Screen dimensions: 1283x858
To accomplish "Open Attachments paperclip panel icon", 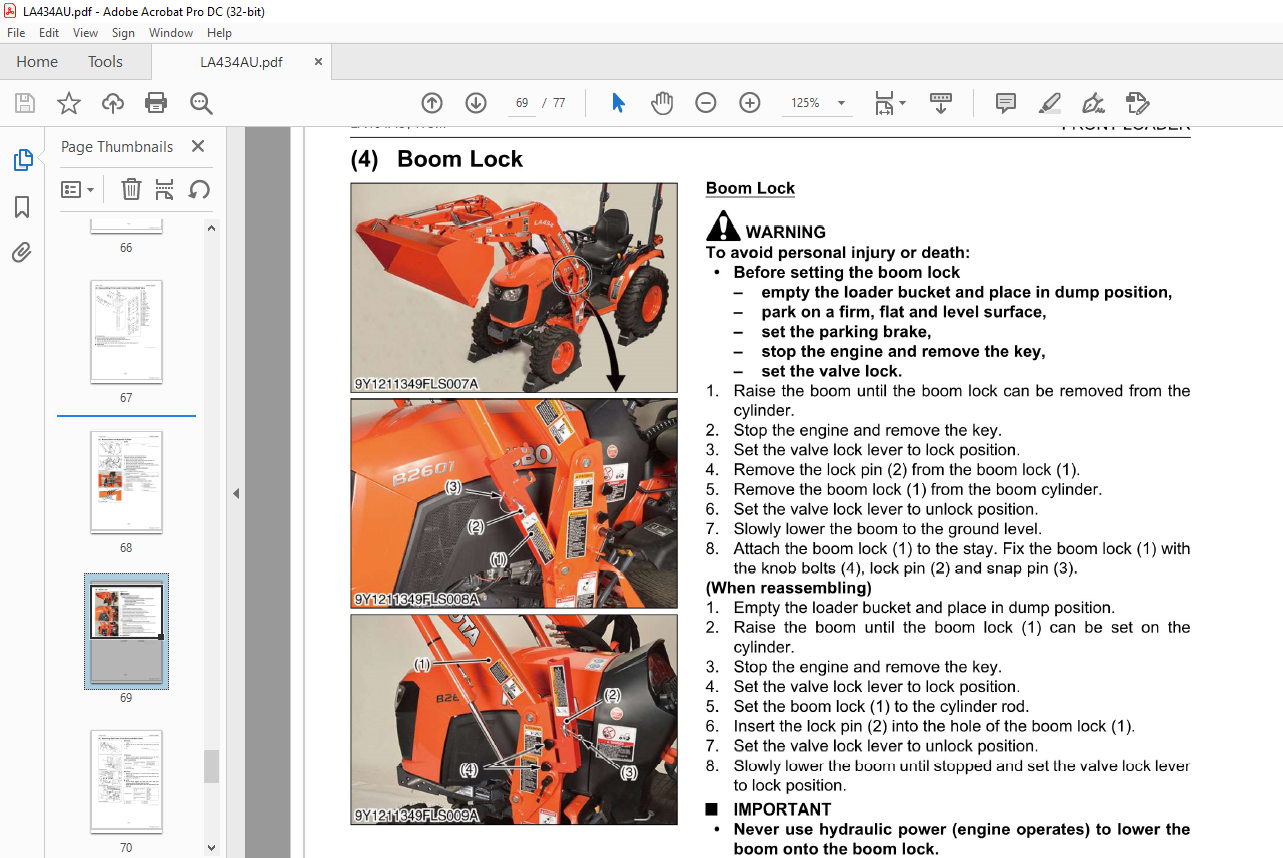I will coord(22,252).
